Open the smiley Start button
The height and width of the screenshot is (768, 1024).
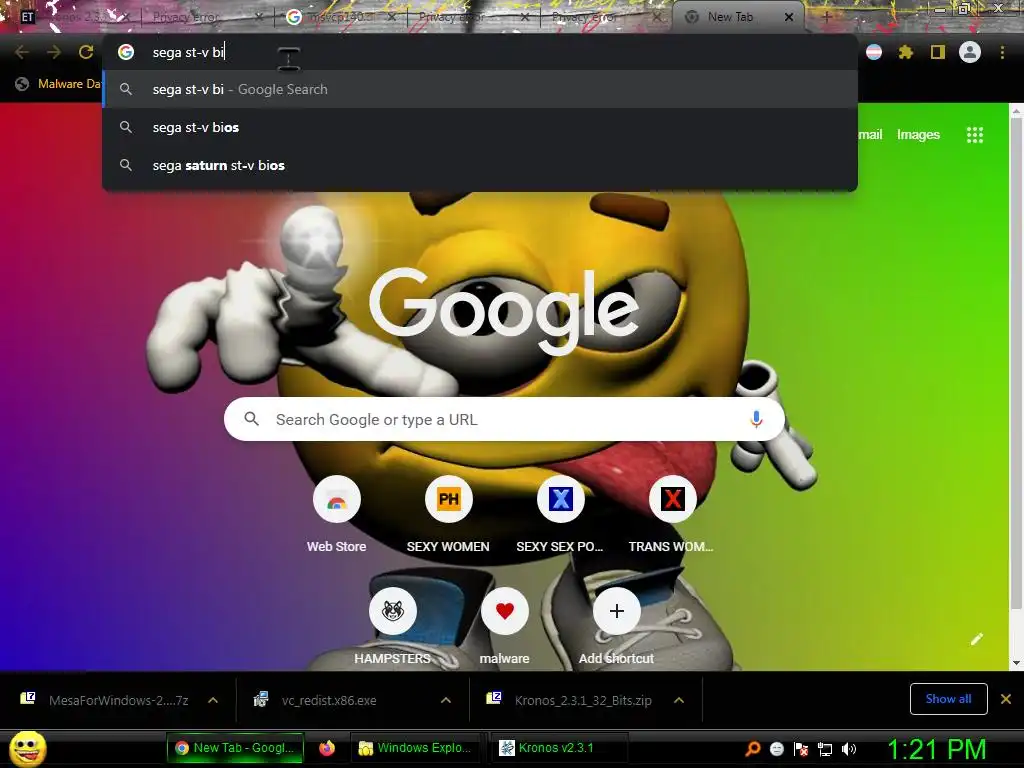pos(28,748)
